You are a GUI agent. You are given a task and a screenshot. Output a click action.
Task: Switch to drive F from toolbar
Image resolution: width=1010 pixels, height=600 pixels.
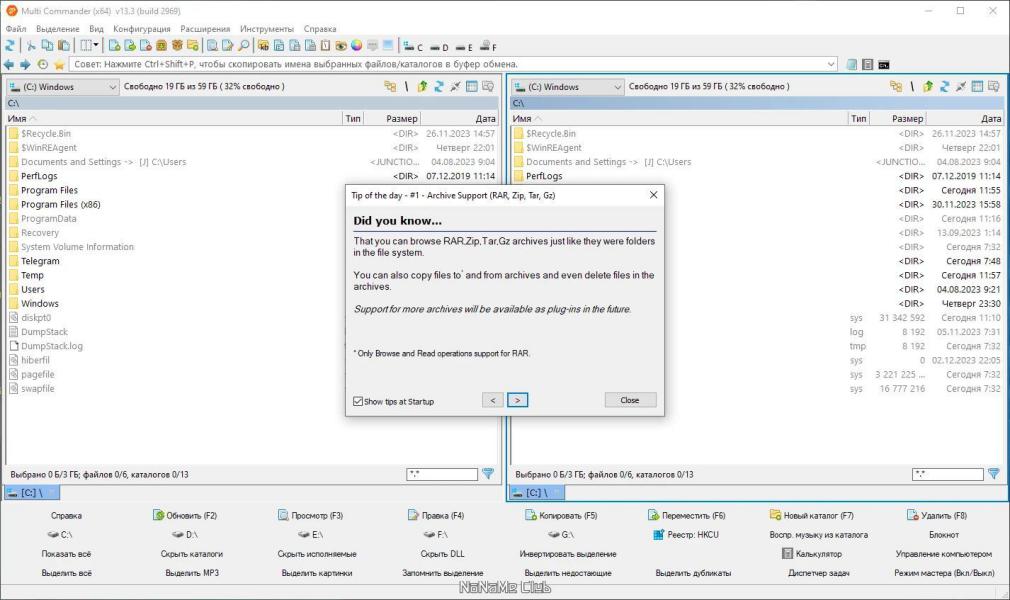pyautogui.click(x=488, y=46)
